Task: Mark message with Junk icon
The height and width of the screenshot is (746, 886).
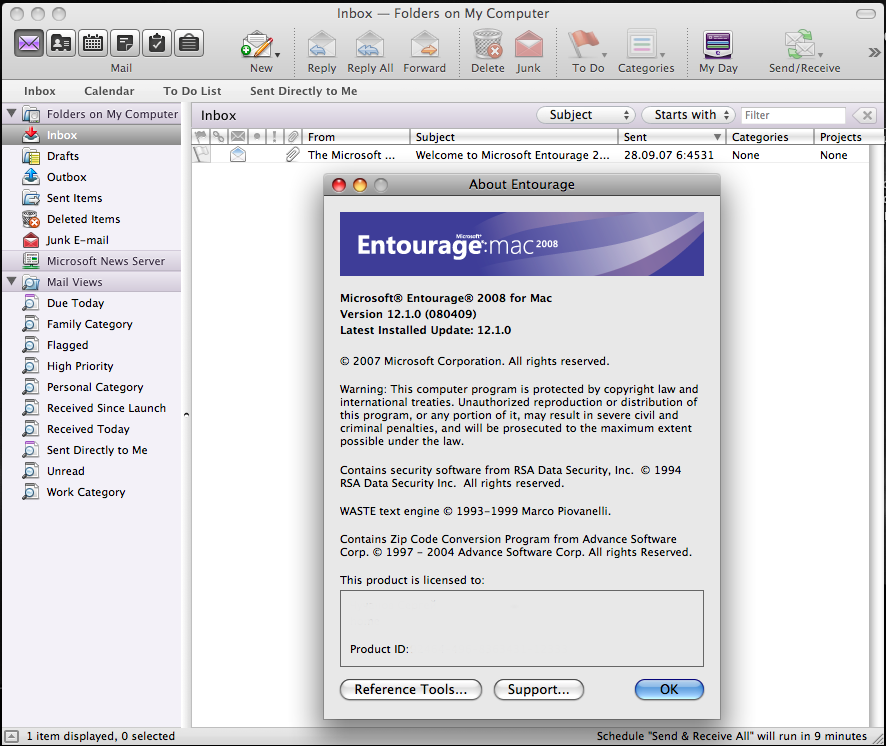Action: coord(528,45)
